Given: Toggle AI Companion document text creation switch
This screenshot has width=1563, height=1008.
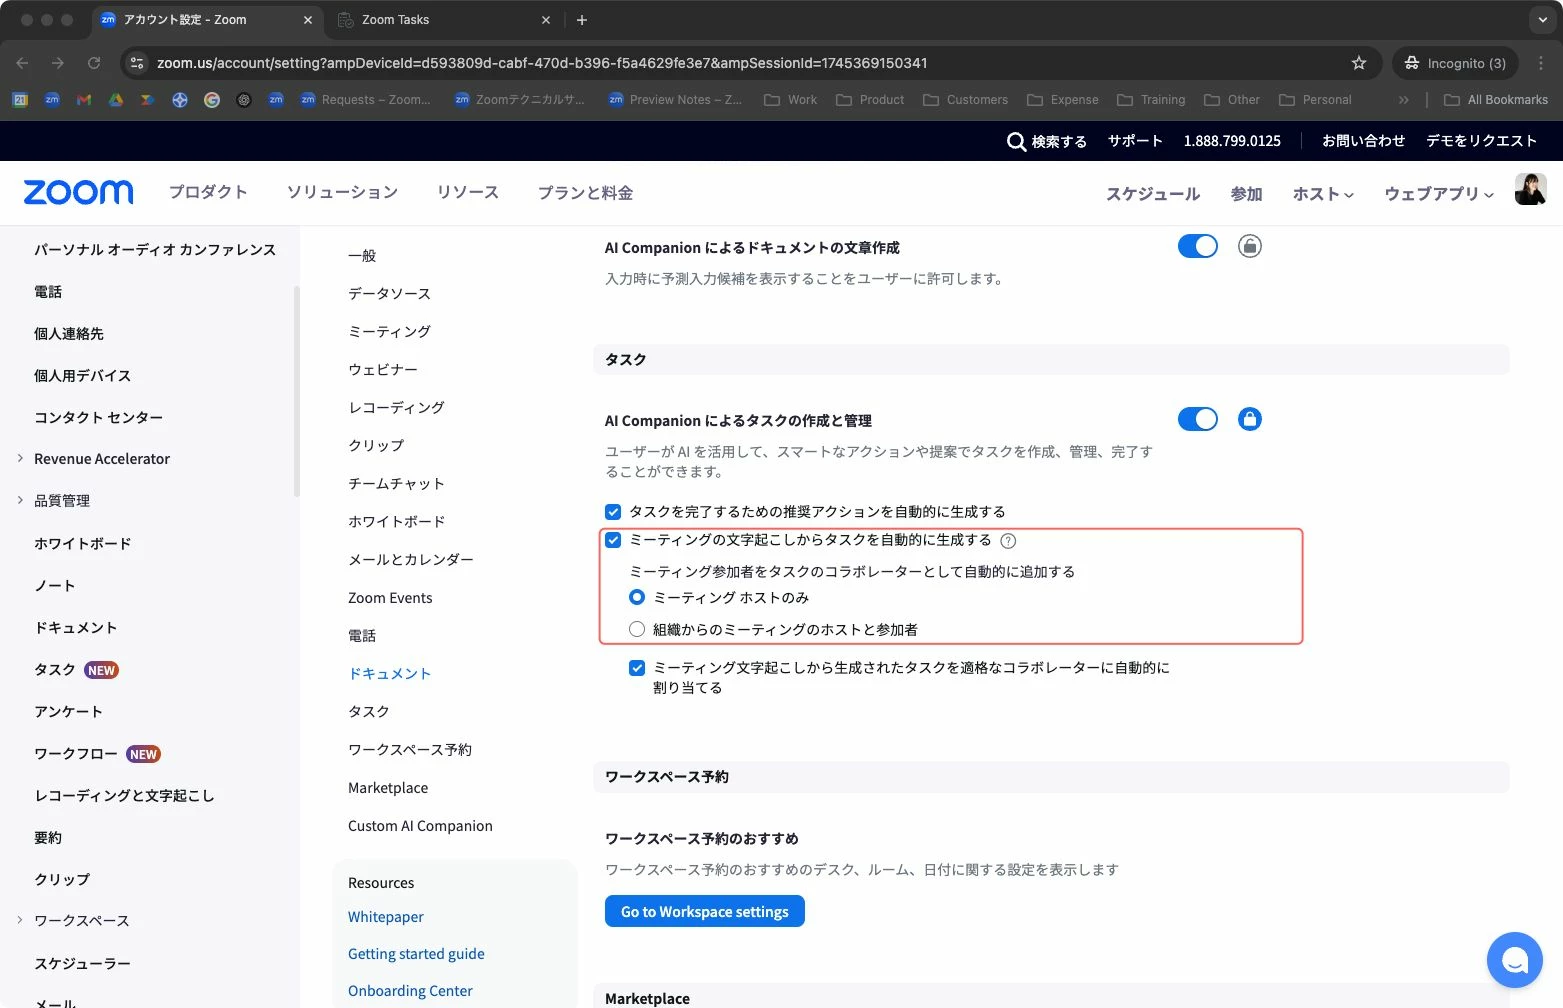Looking at the screenshot, I should pyautogui.click(x=1197, y=246).
